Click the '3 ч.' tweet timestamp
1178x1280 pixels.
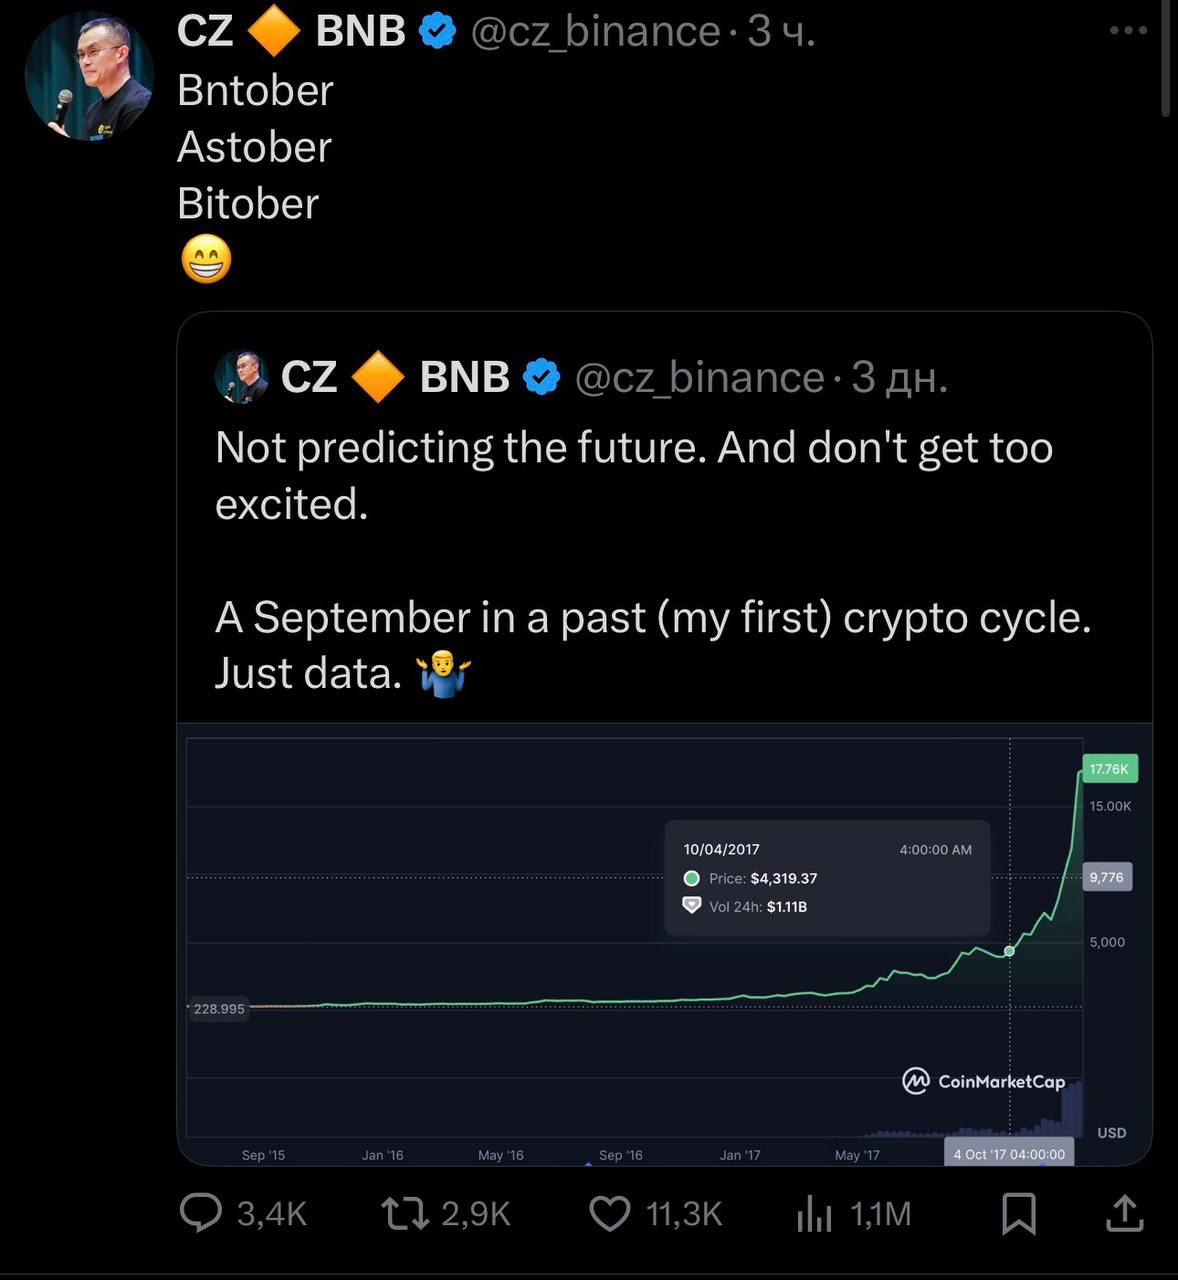(781, 31)
